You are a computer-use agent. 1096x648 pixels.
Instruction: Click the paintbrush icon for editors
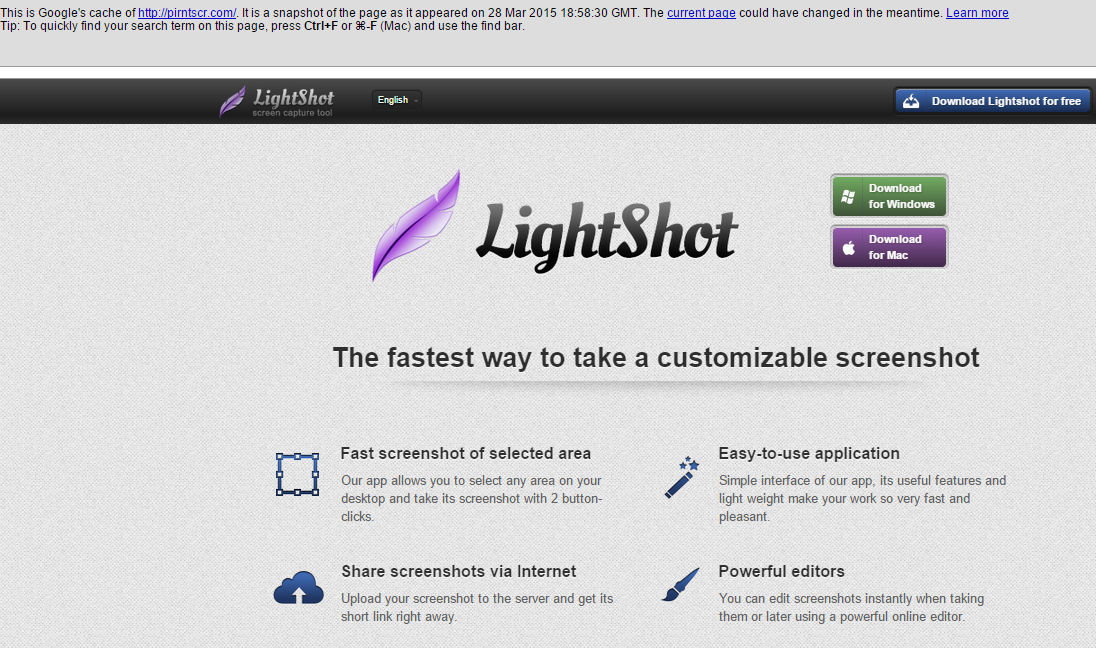(x=681, y=584)
